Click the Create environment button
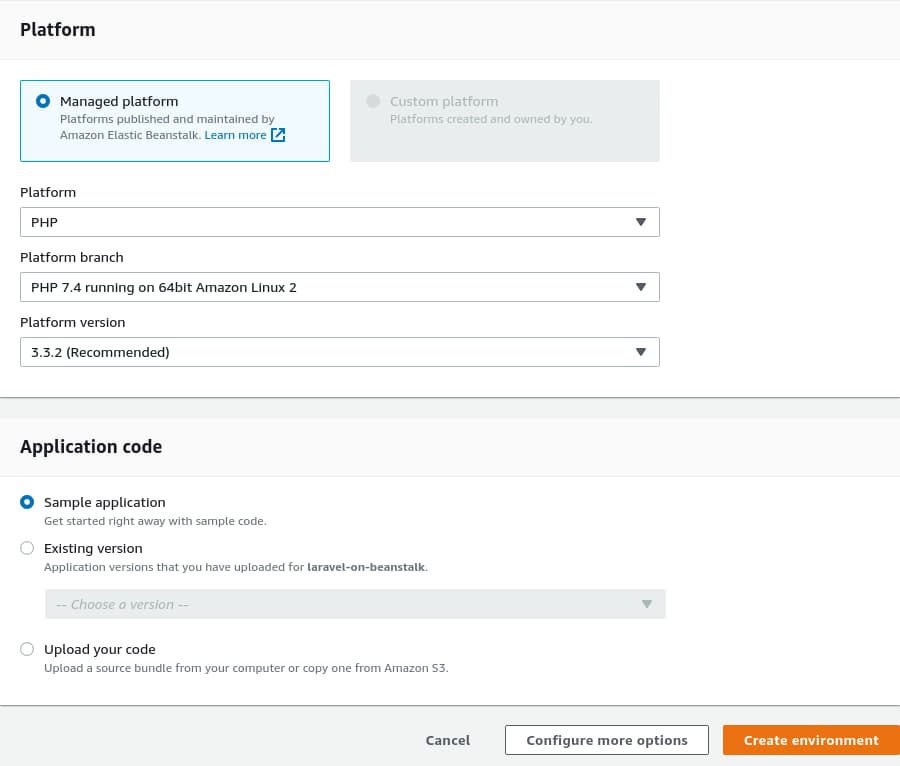 810,740
